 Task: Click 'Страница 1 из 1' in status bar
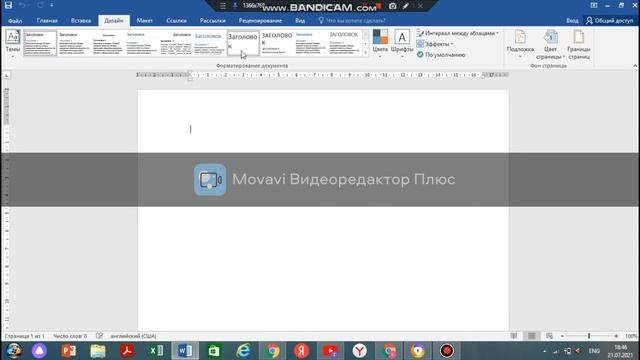click(x=24, y=336)
